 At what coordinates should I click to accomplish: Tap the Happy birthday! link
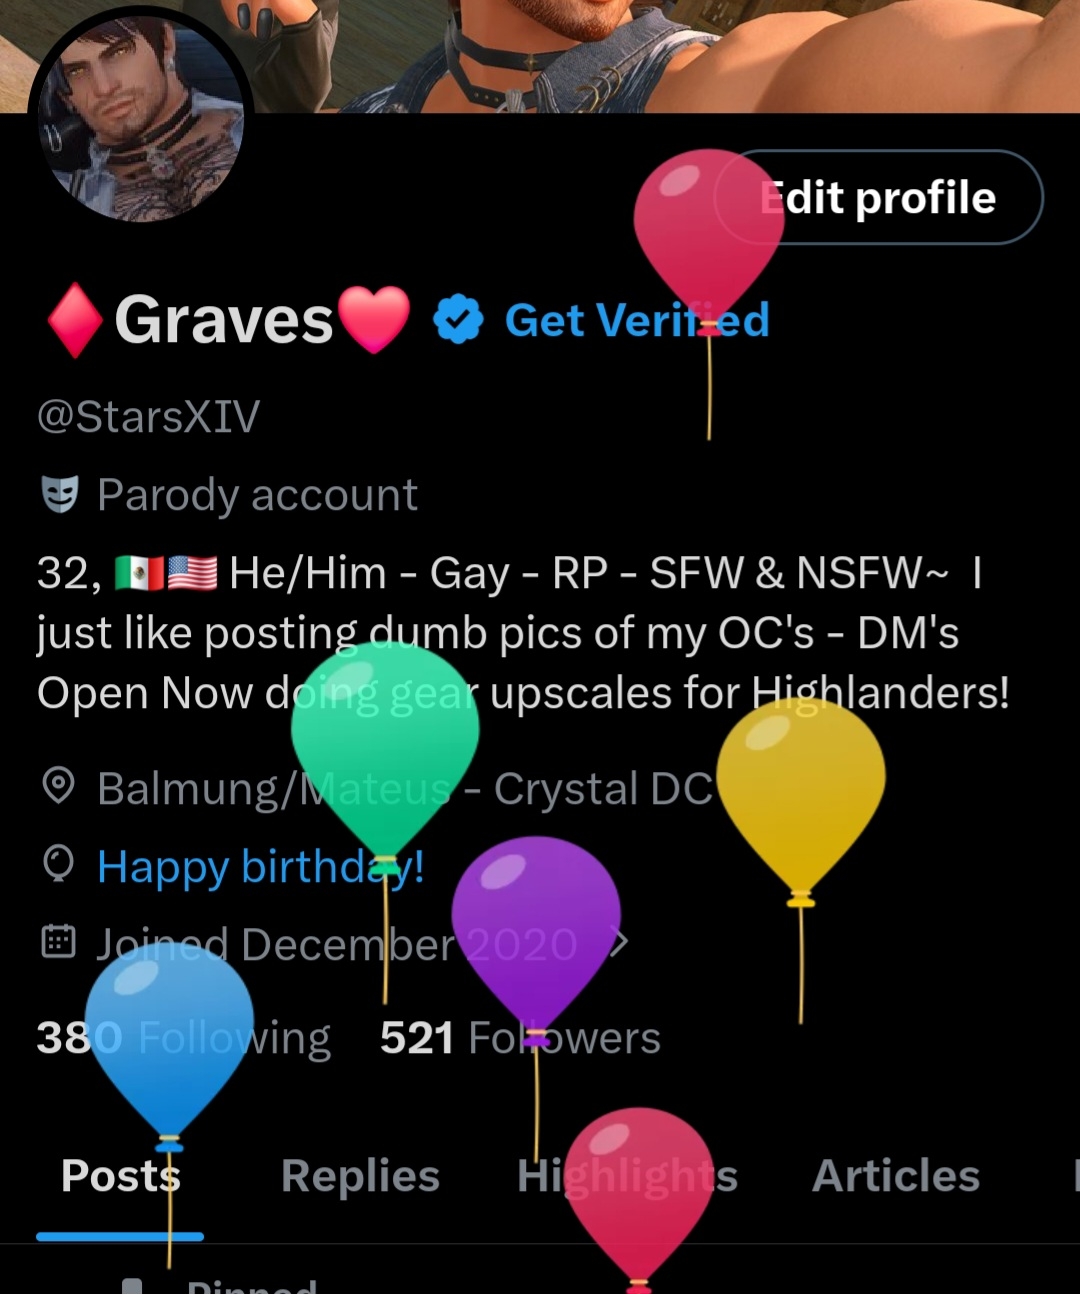click(x=261, y=866)
